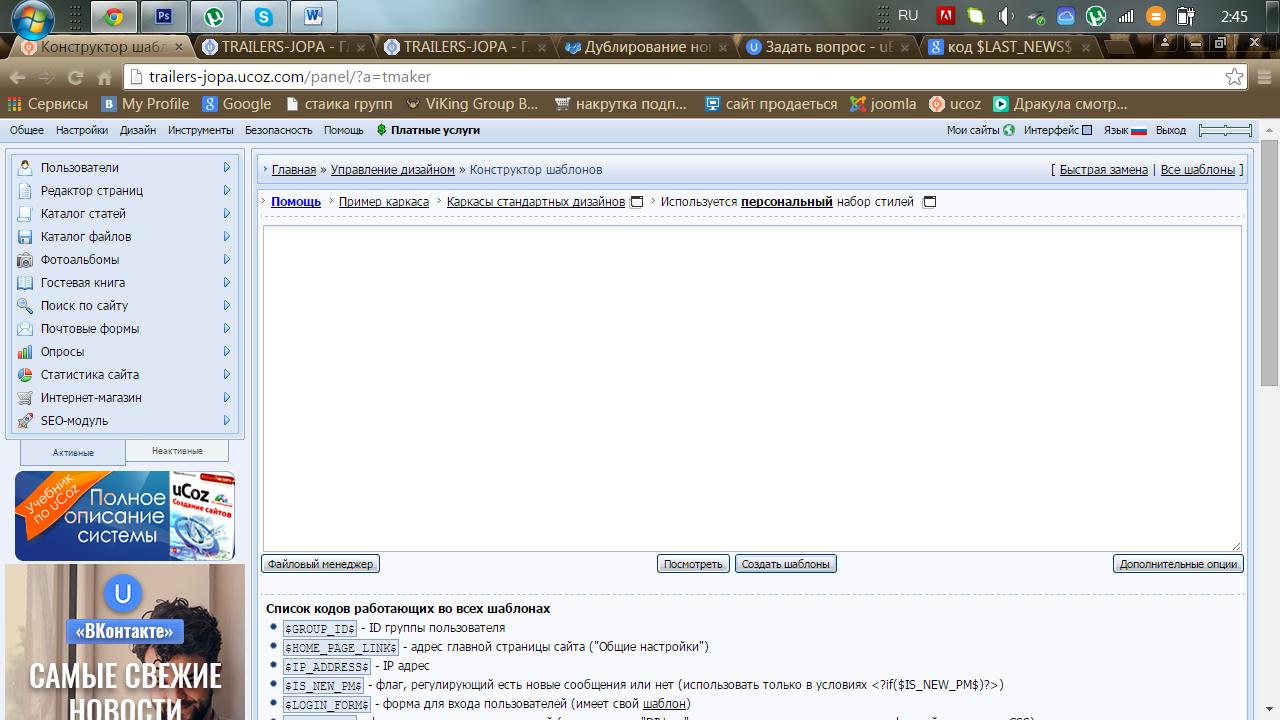Open window icon next to Каркасы стандартных дизайнов

[637, 202]
